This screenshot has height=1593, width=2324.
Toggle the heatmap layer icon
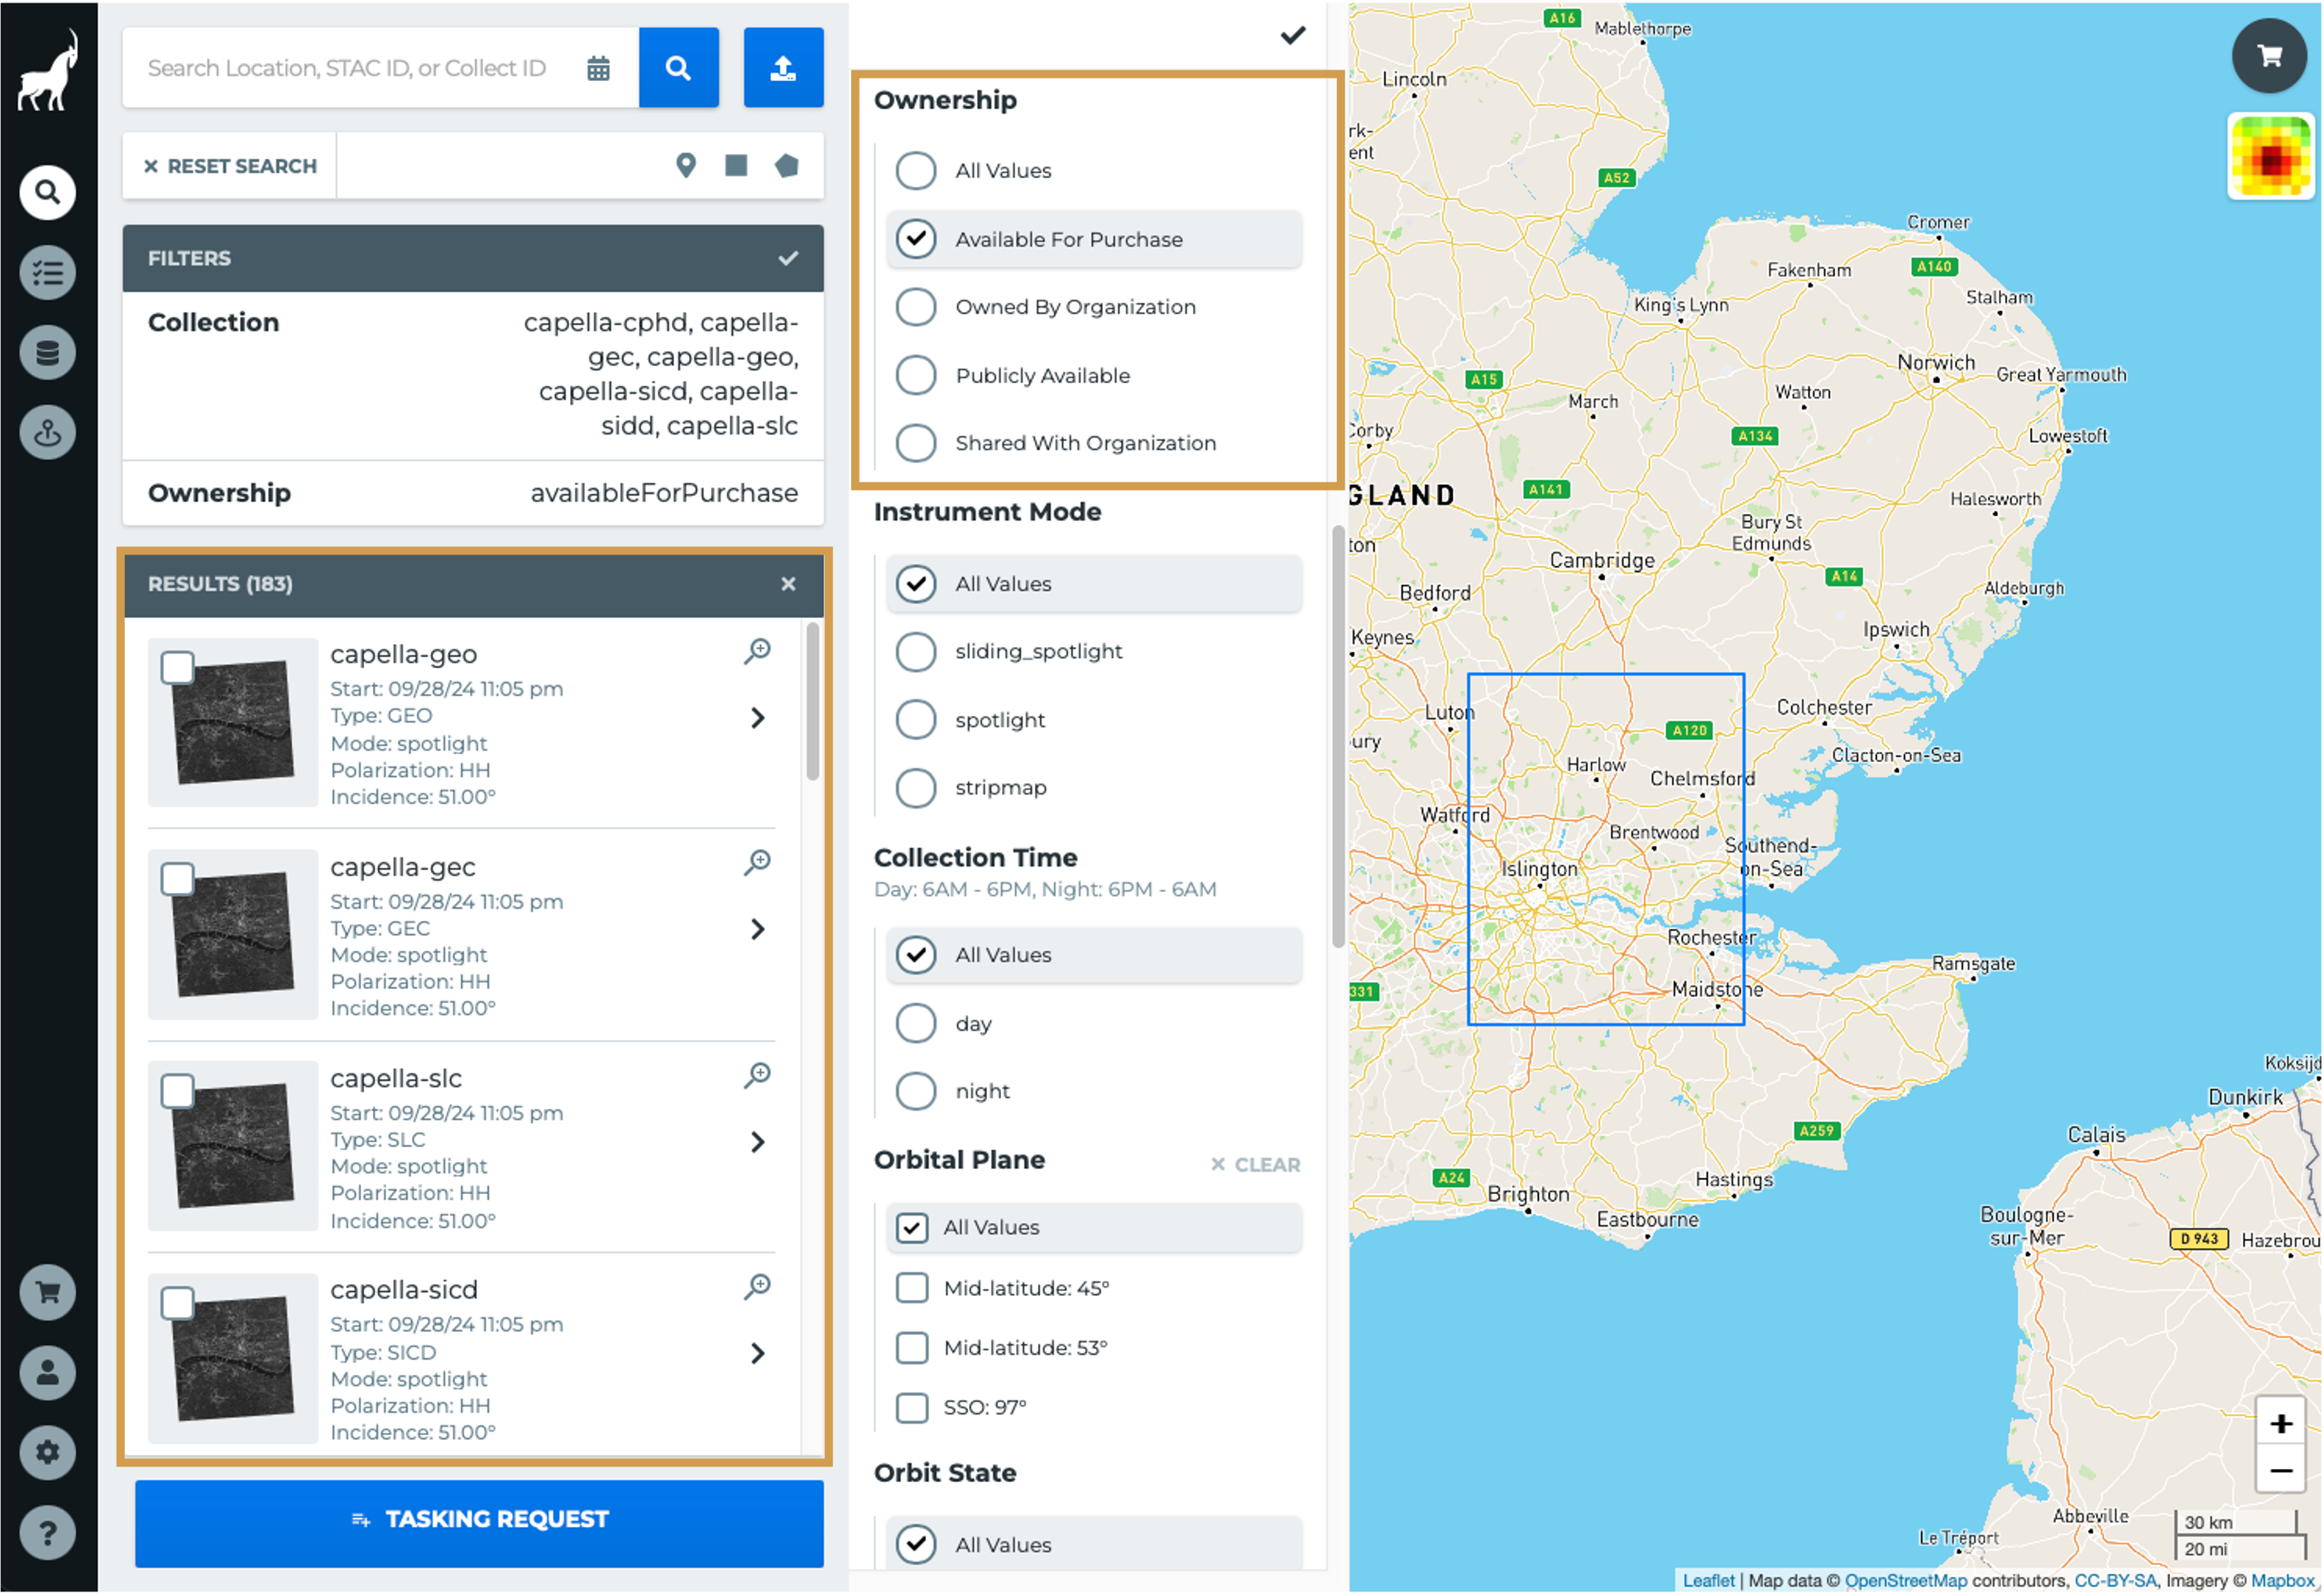(x=2271, y=156)
